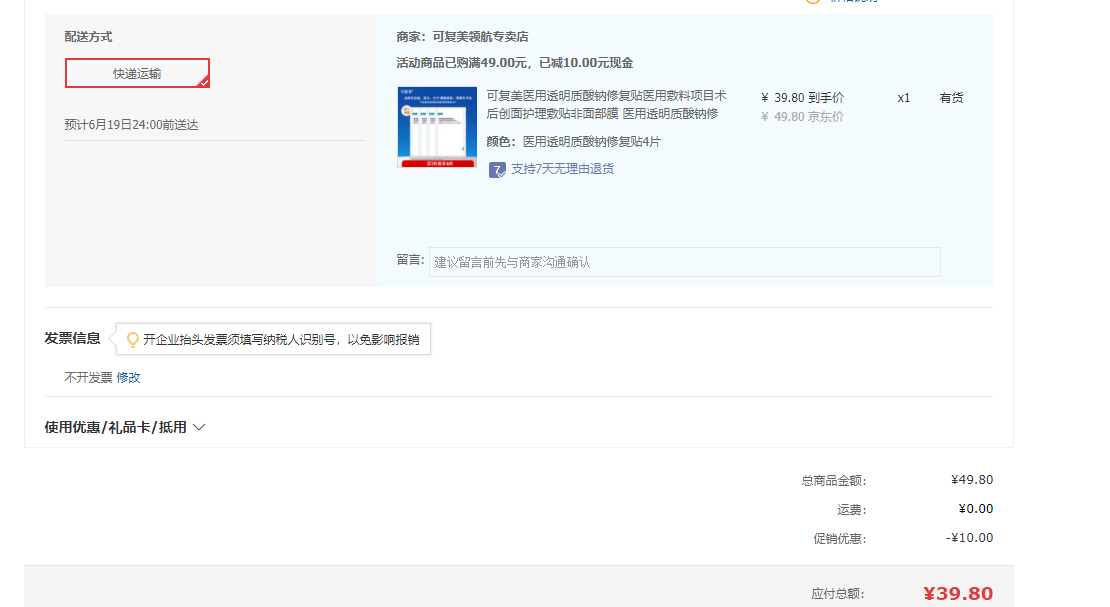Click the invoice taxpayer ID tip tooltip
The width and height of the screenshot is (1110, 607).
click(280, 340)
